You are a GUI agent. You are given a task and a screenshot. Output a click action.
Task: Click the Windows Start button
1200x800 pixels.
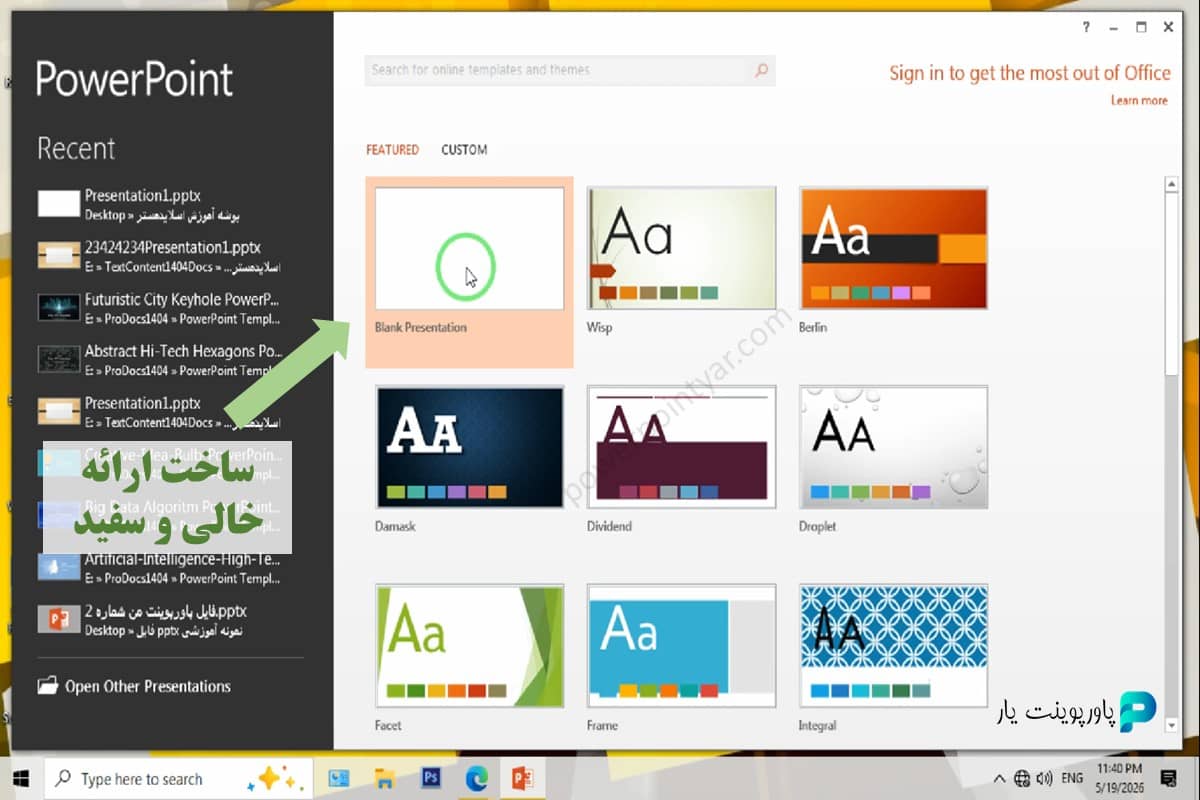(x=21, y=778)
